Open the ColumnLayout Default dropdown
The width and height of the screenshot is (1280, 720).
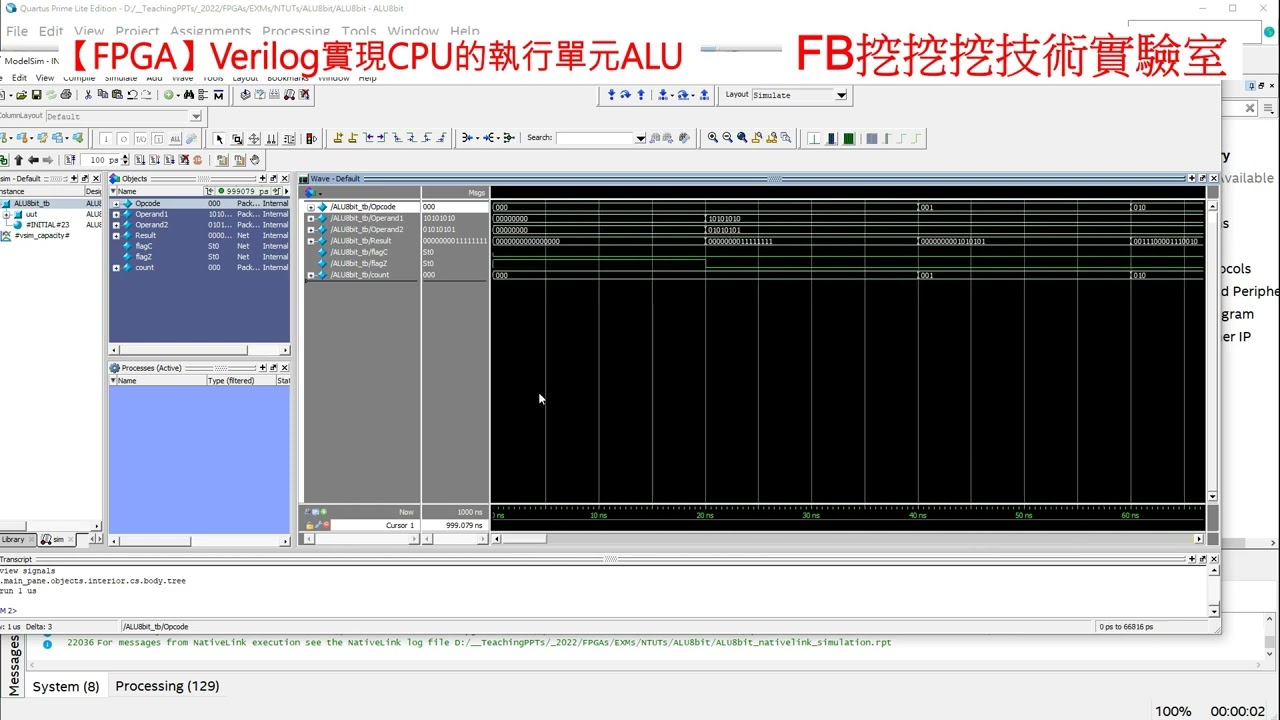point(195,116)
